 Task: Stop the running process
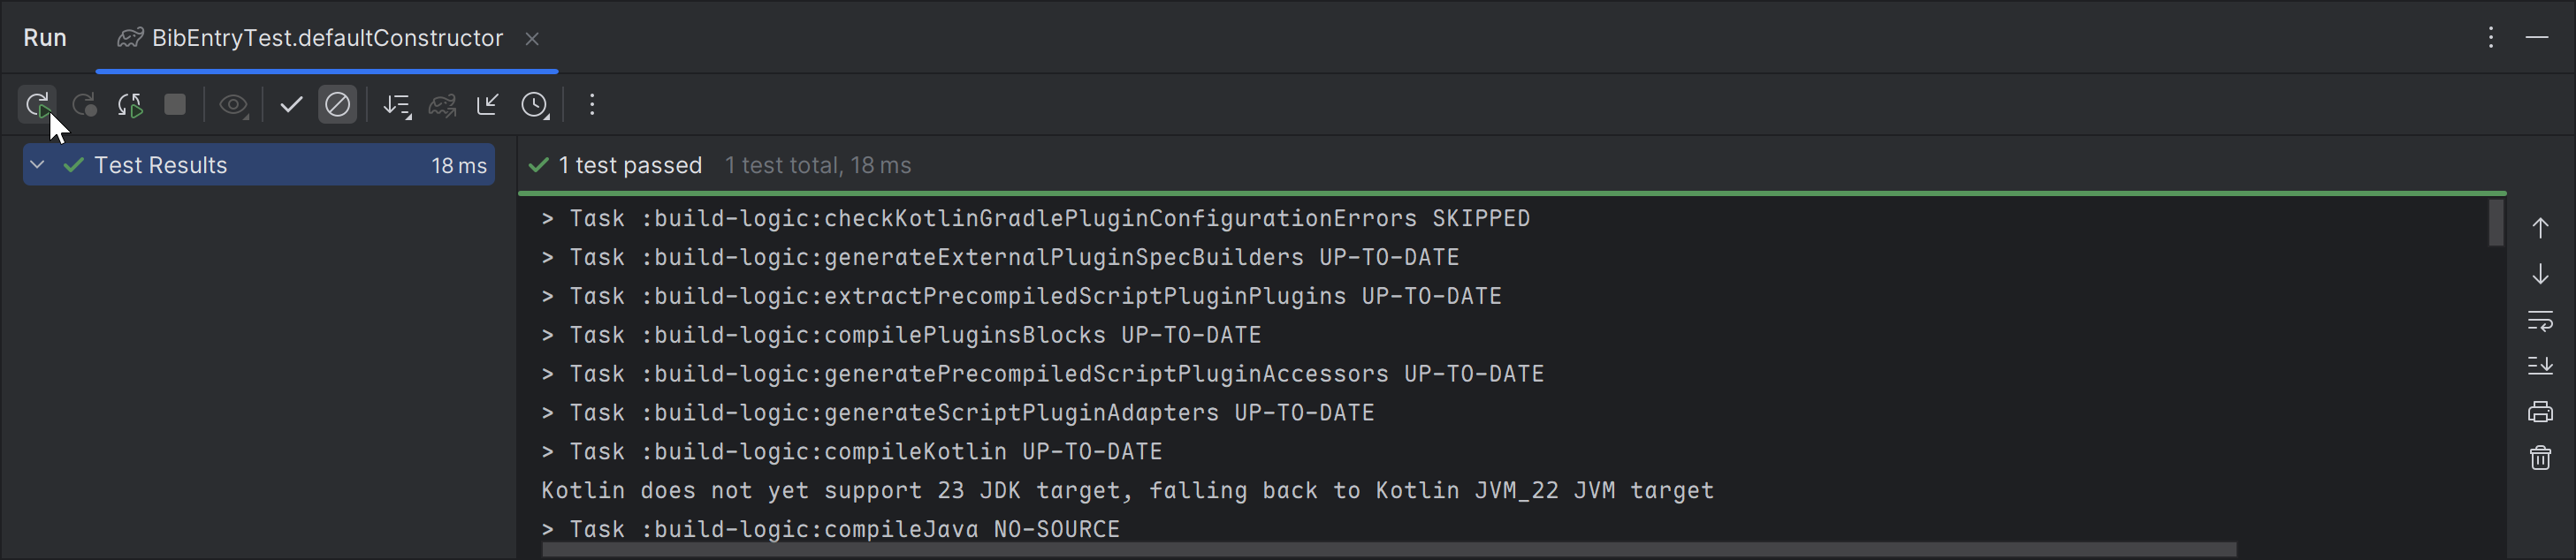(175, 105)
